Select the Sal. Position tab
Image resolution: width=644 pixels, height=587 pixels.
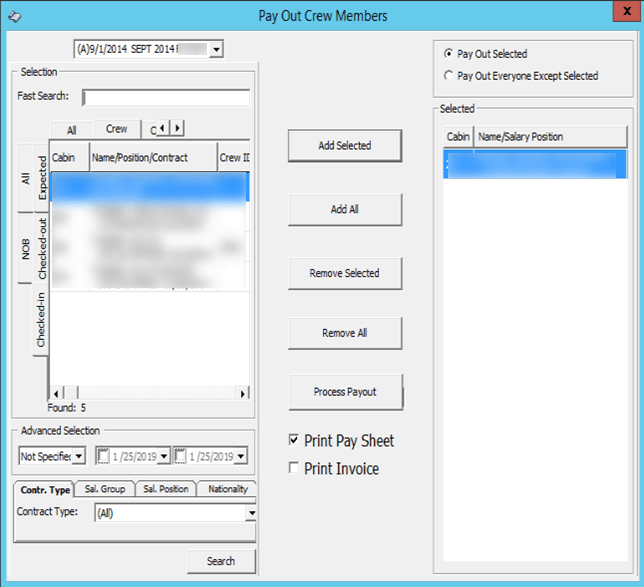[166, 489]
